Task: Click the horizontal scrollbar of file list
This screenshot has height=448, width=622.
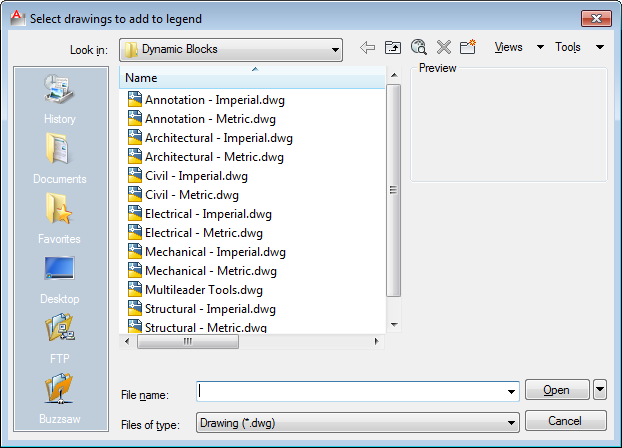Action: coord(188,341)
